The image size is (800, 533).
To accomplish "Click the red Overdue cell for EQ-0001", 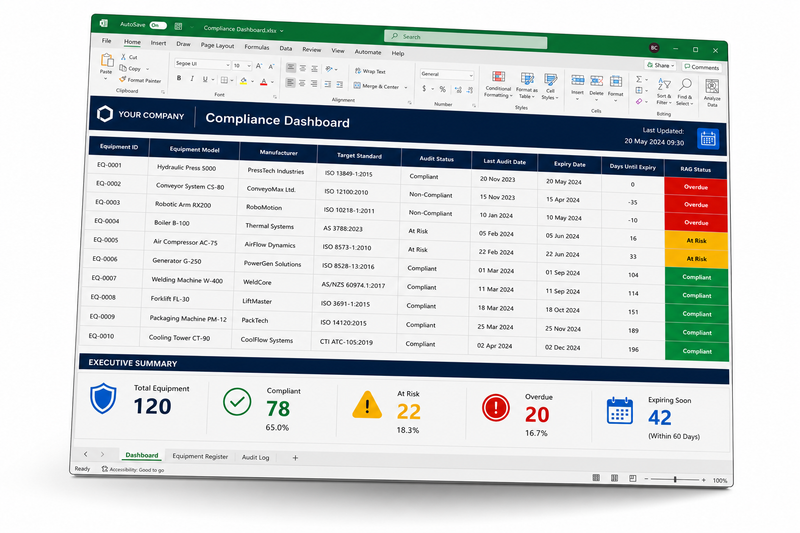I will point(696,187).
